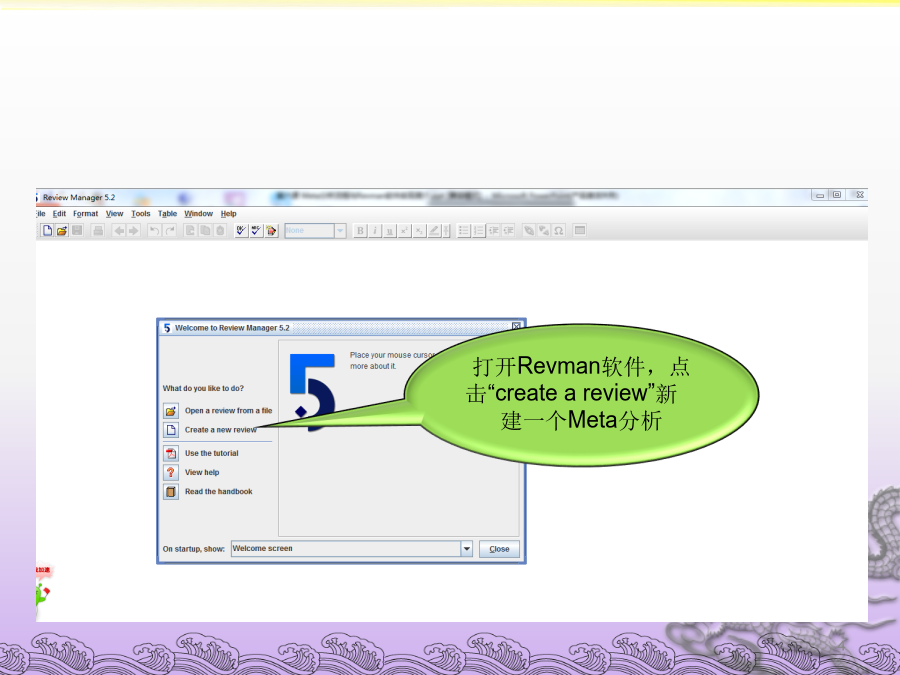900x675 pixels.
Task: Click the Welcome to Review Manager 5.2 title
Action: (x=232, y=328)
